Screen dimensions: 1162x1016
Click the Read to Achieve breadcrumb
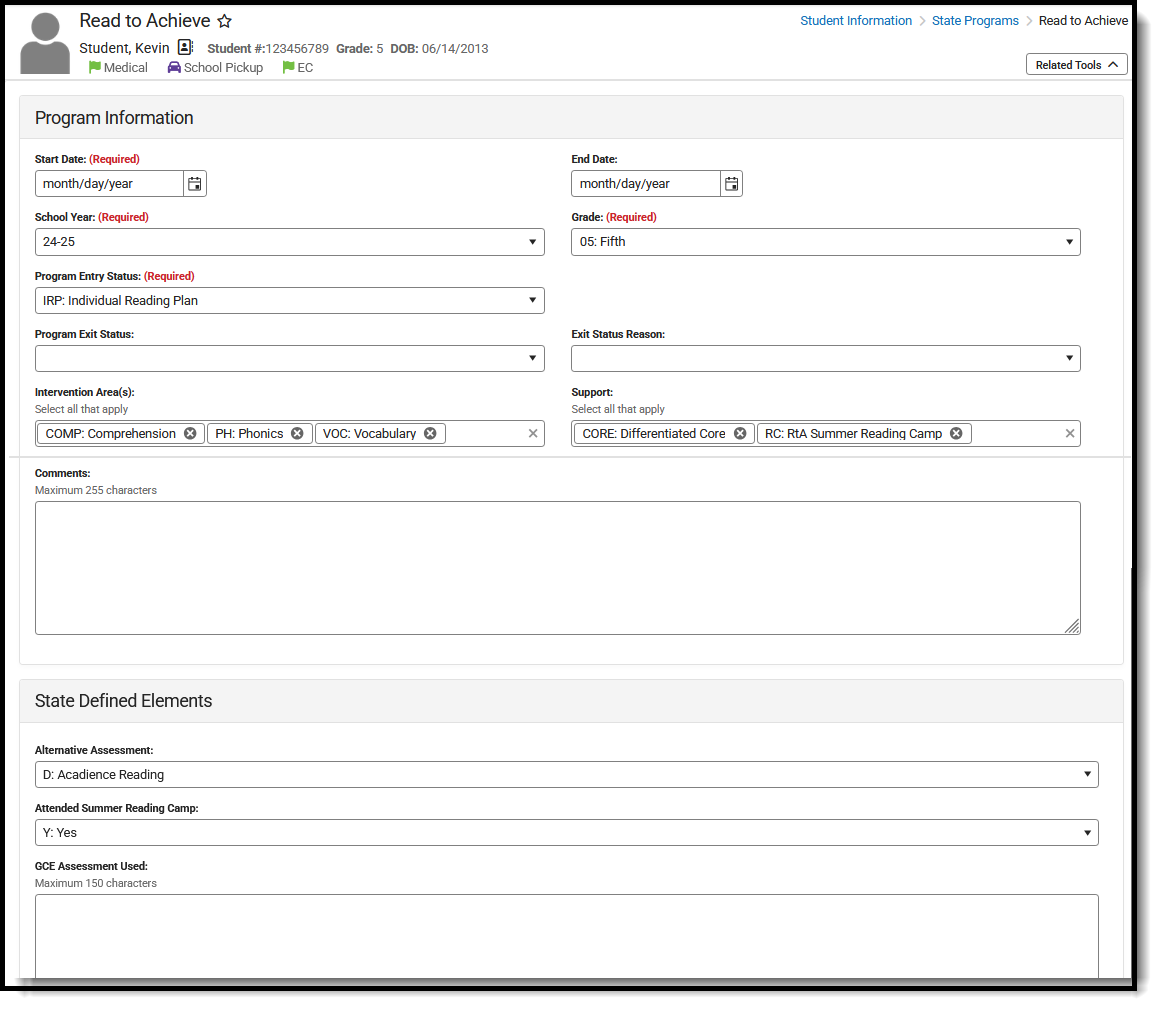pyautogui.click(x=1083, y=21)
